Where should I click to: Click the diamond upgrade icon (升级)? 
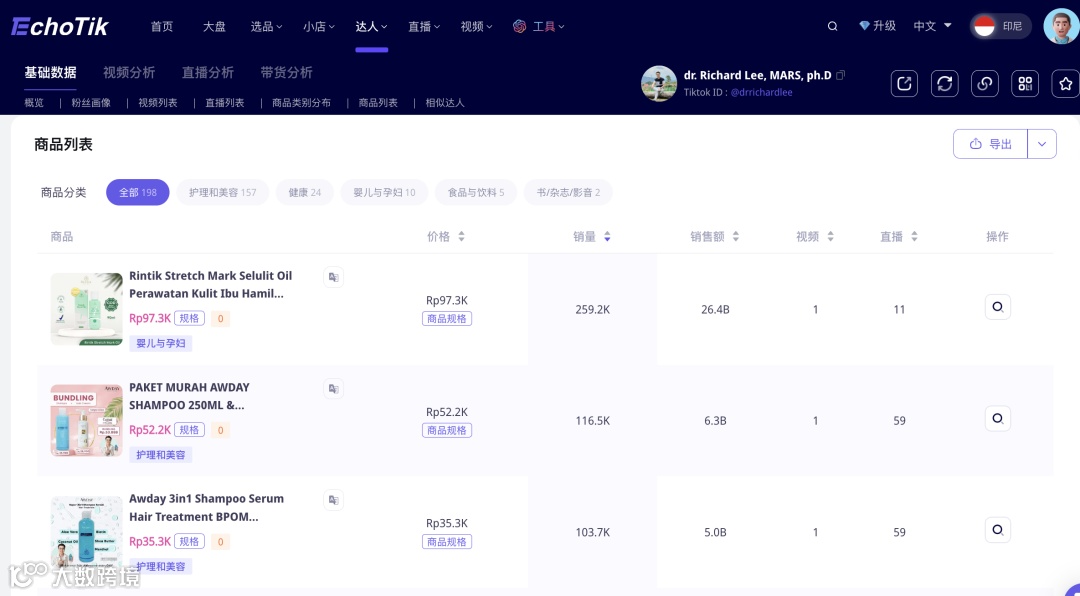[864, 25]
